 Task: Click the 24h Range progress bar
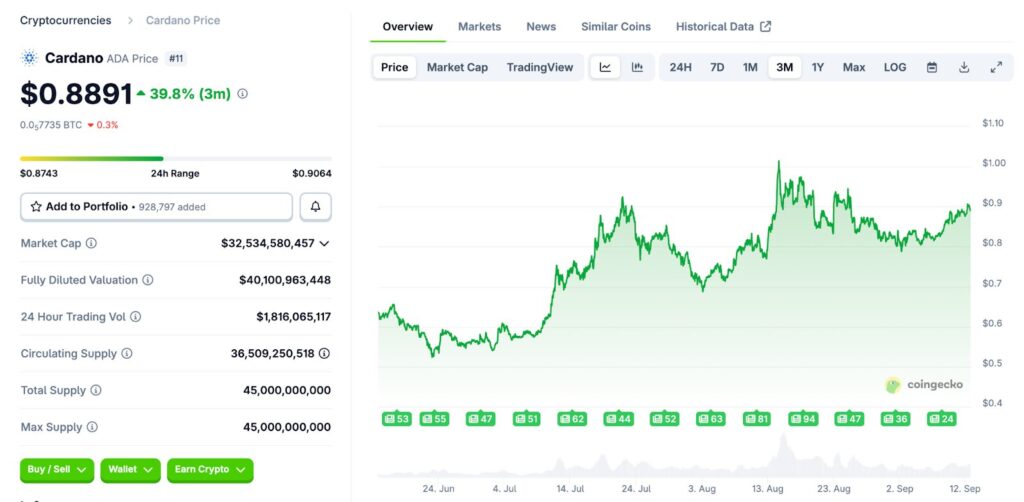[x=176, y=158]
